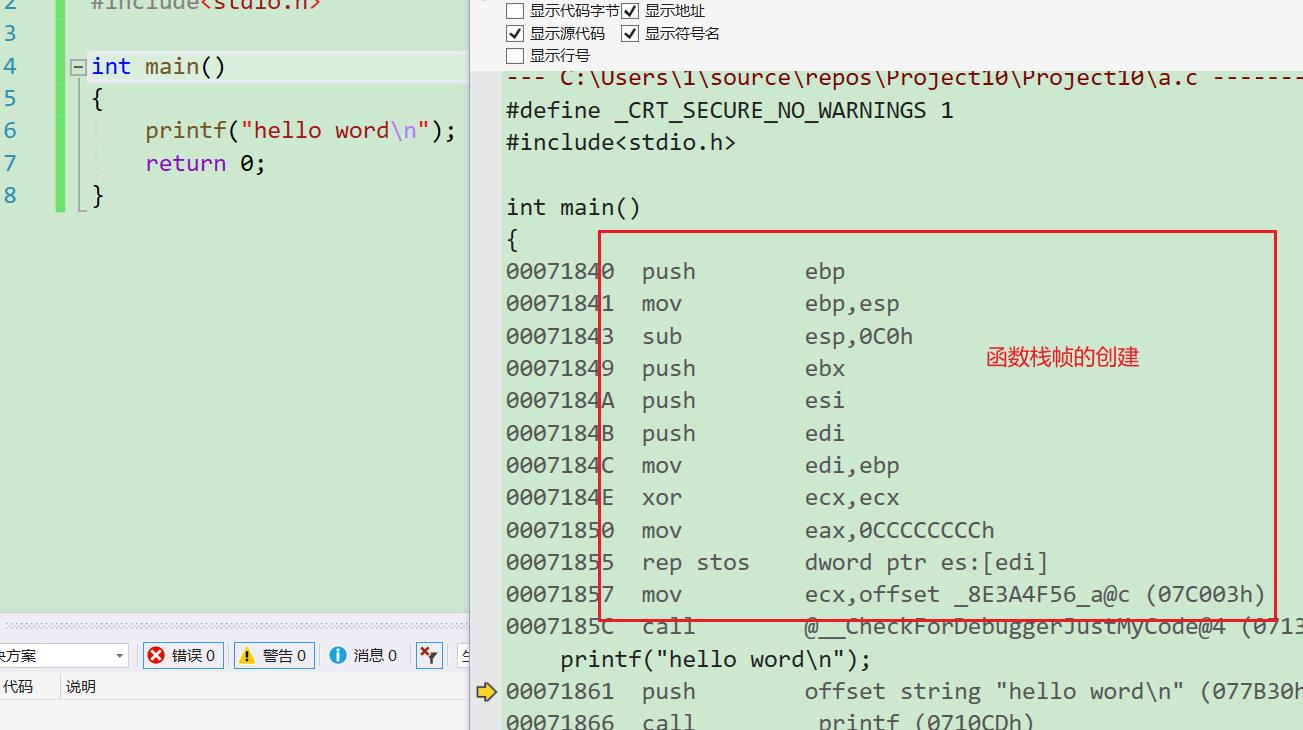Click the #define _CRT_SECURE_NO_WARNINGS line in disassembly
This screenshot has height=730, width=1303.
click(730, 111)
